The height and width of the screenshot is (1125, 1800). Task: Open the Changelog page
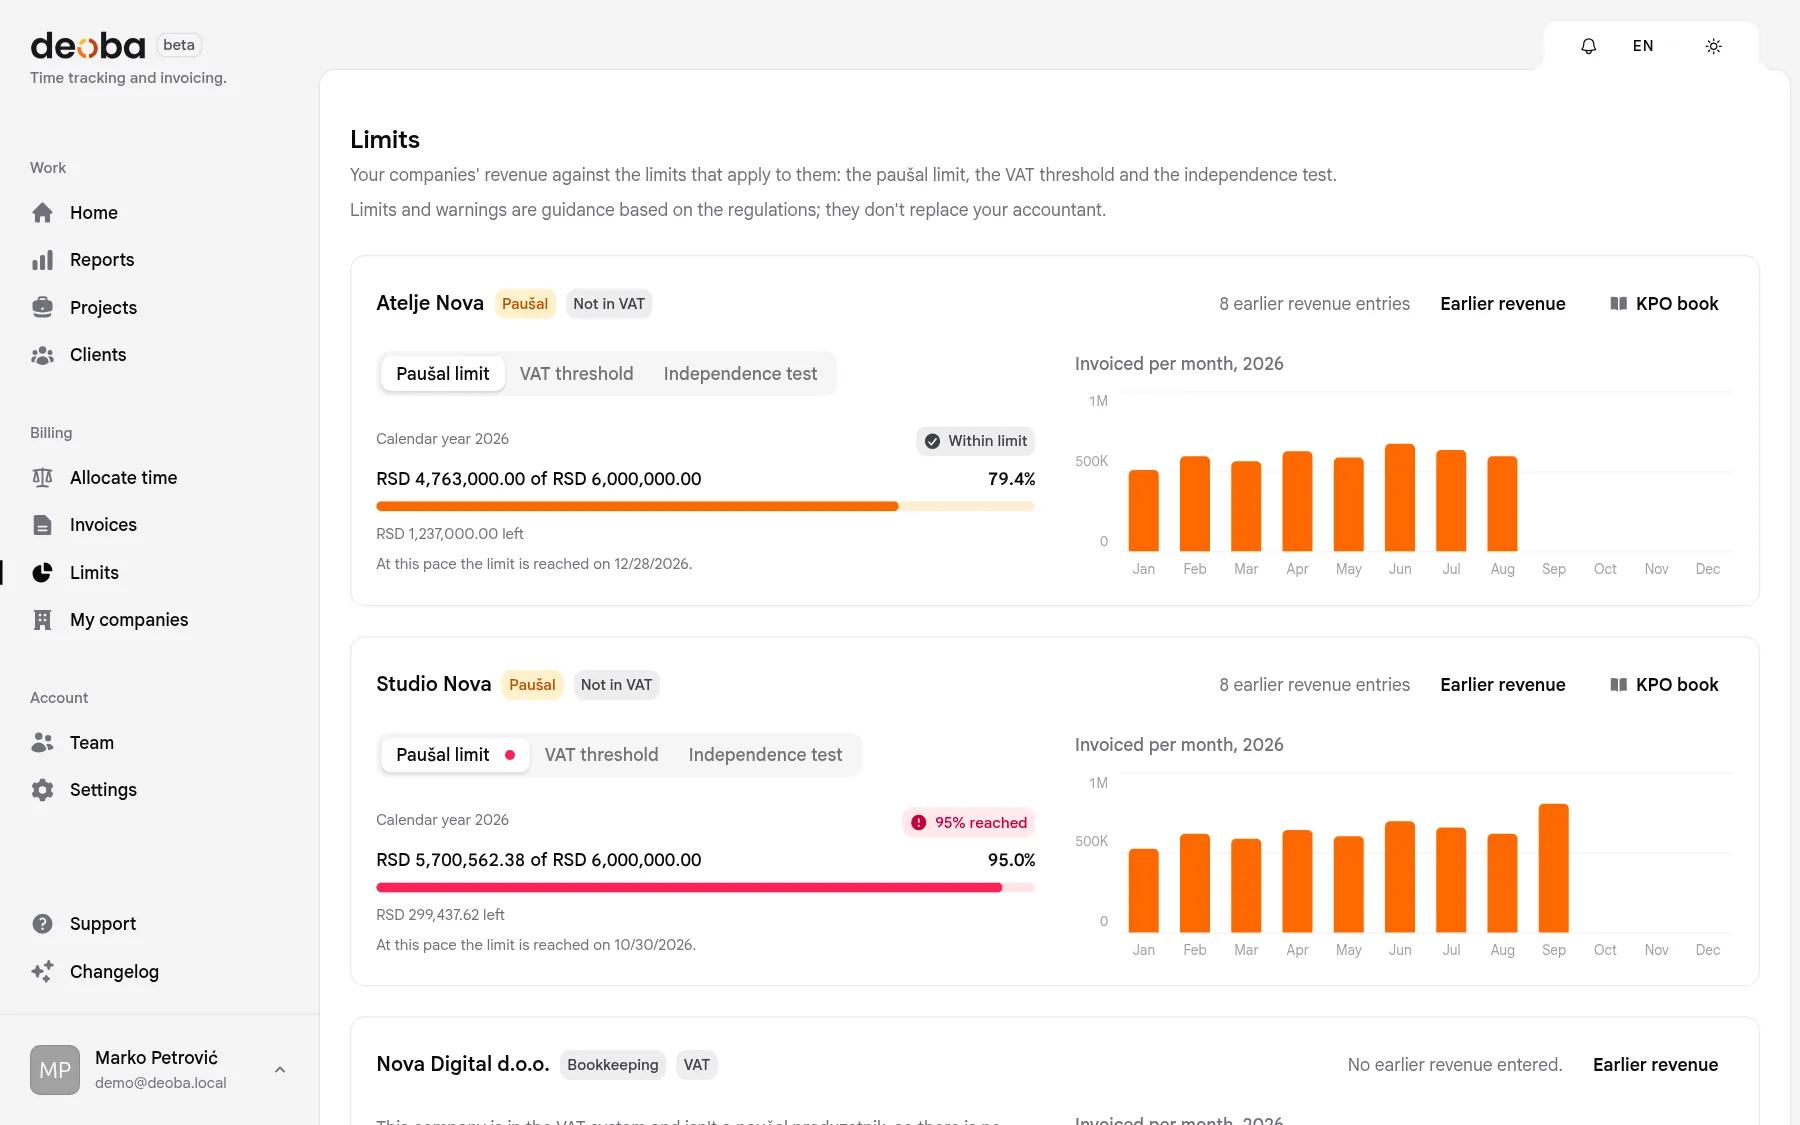tap(114, 972)
